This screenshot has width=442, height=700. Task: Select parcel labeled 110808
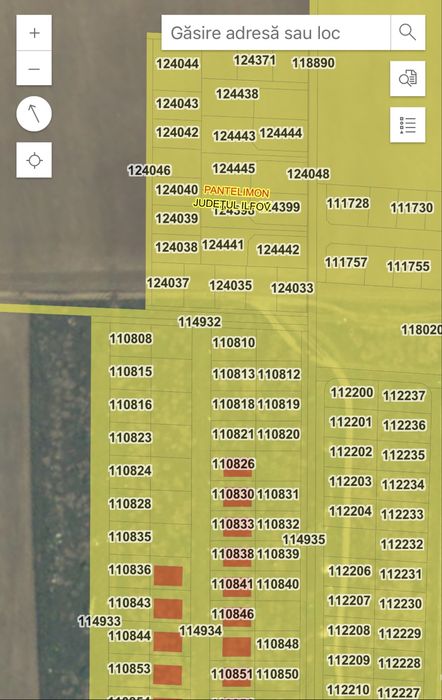[131, 339]
